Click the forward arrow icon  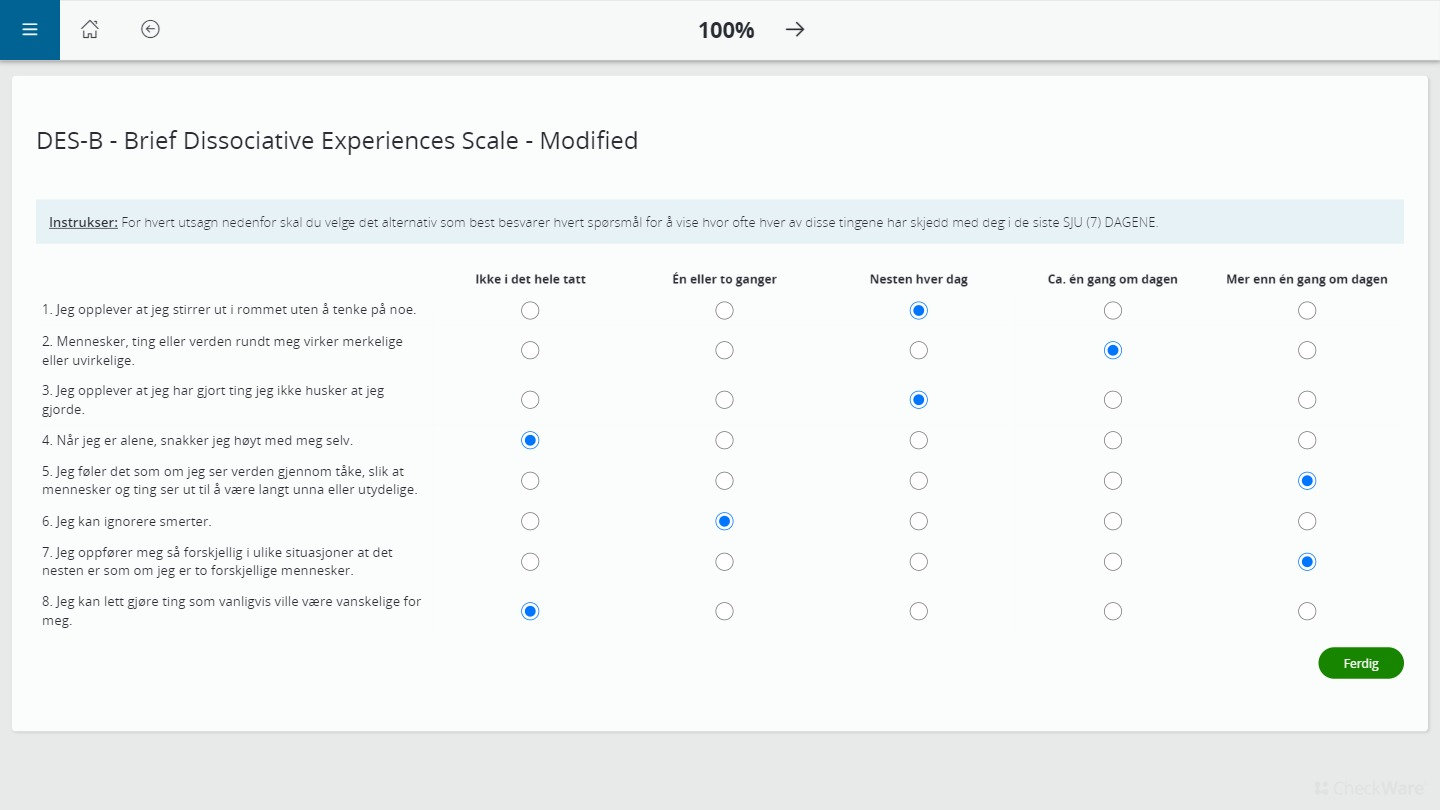click(794, 29)
